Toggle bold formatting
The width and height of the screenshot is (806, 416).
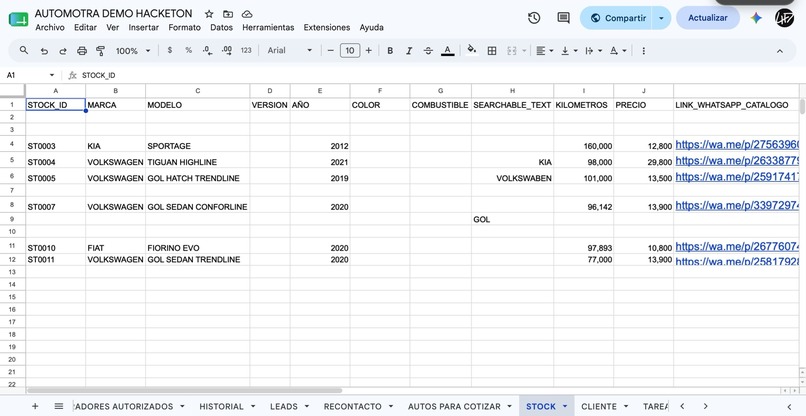click(x=390, y=50)
